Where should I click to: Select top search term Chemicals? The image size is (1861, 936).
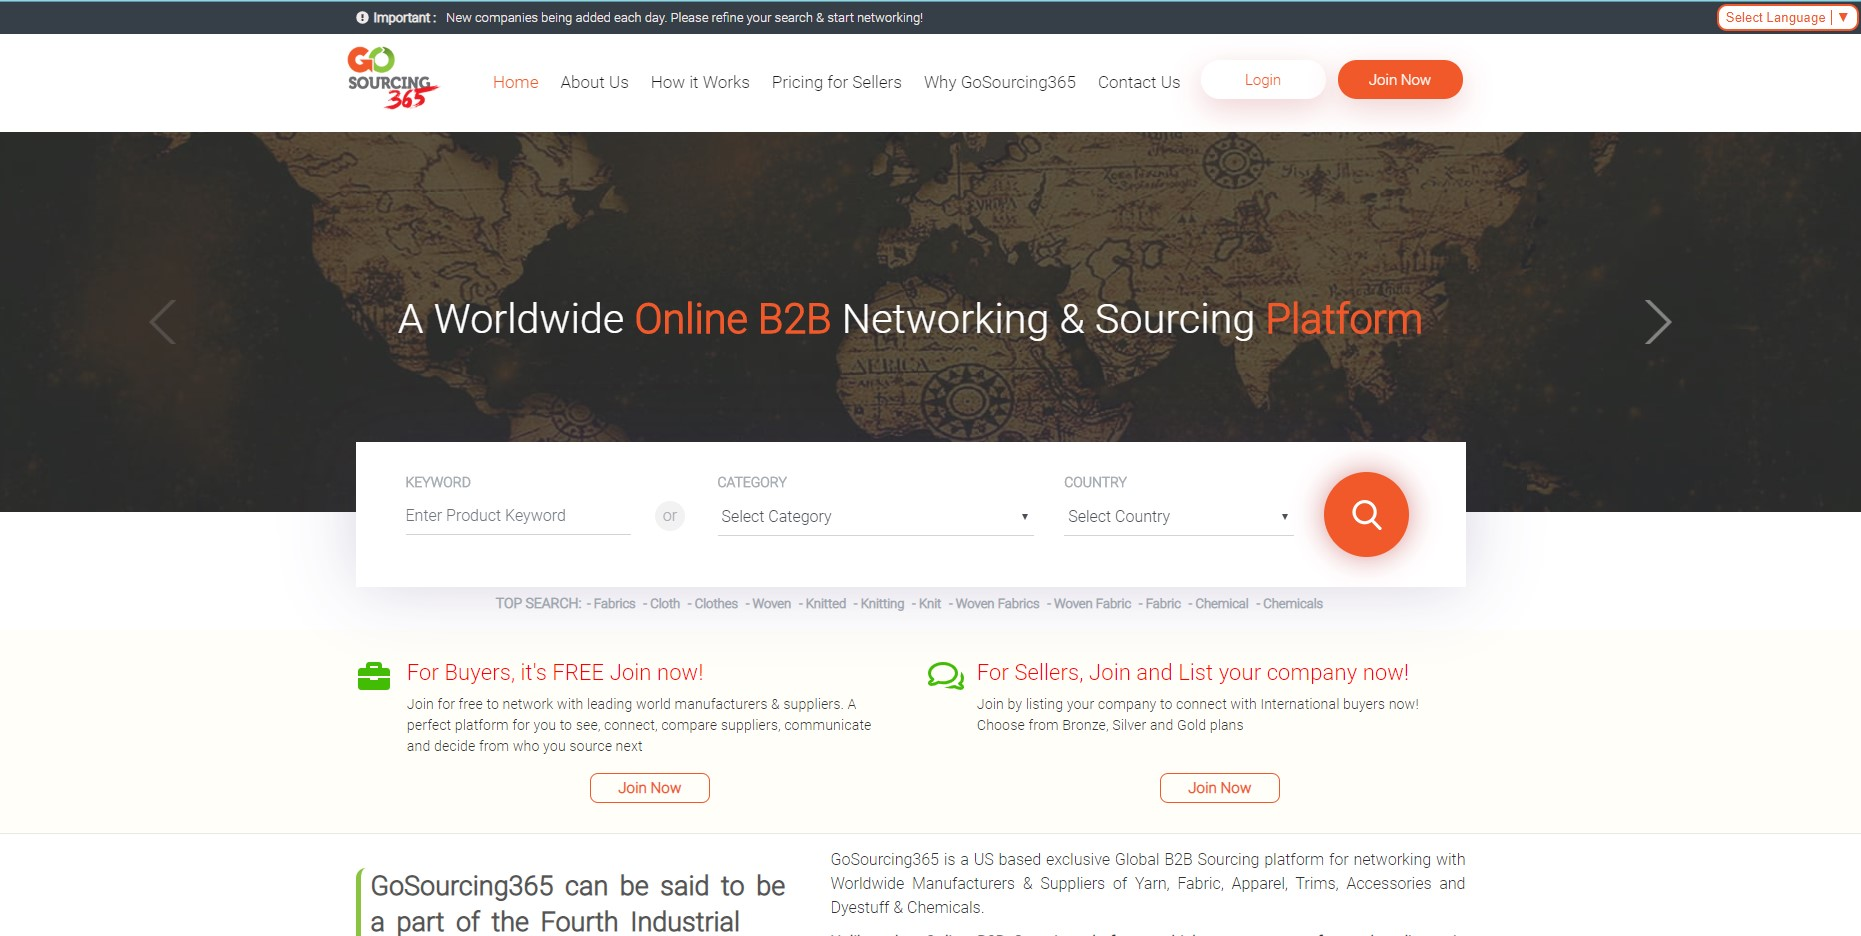(1292, 604)
